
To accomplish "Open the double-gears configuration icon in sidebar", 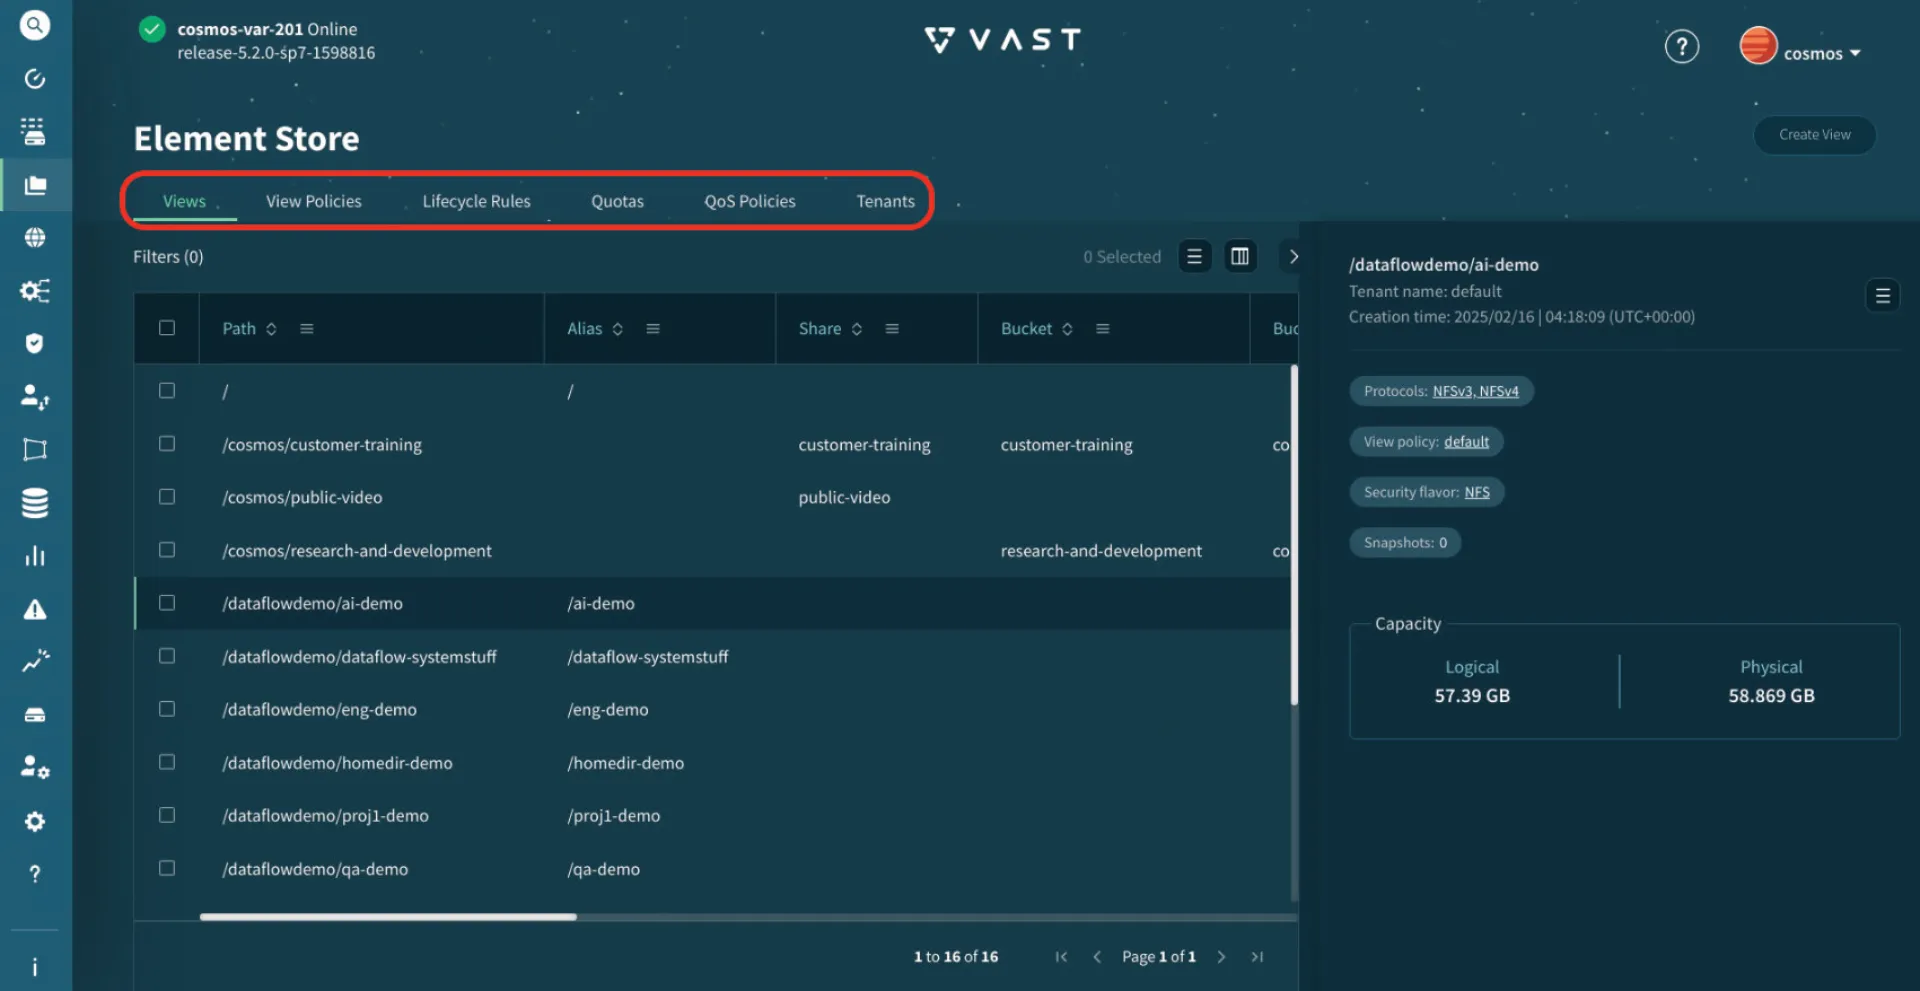I will [x=35, y=291].
